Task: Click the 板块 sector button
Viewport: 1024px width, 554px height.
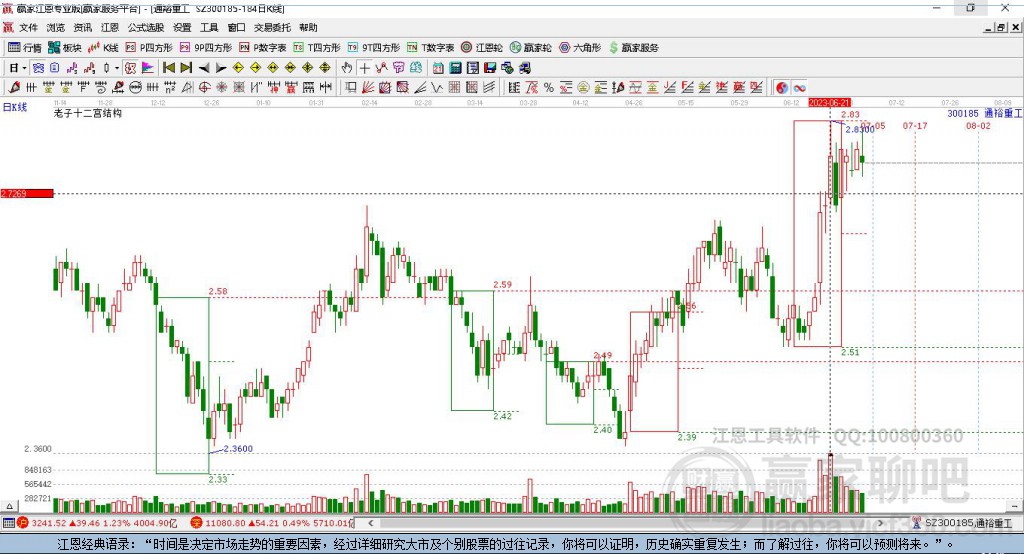Action: click(x=64, y=47)
